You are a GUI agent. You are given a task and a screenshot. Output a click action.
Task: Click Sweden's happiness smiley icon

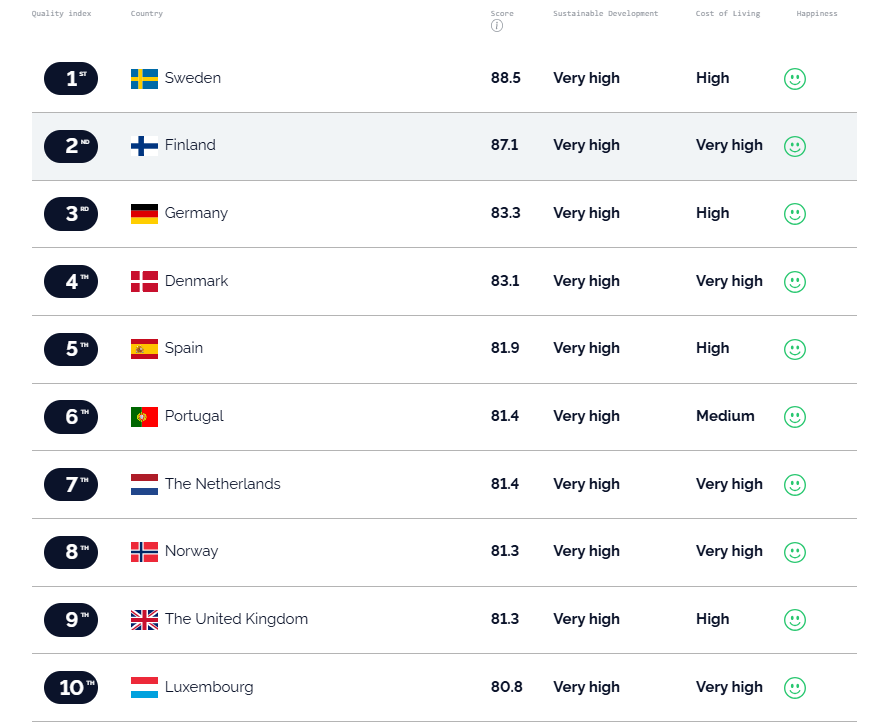pos(795,79)
